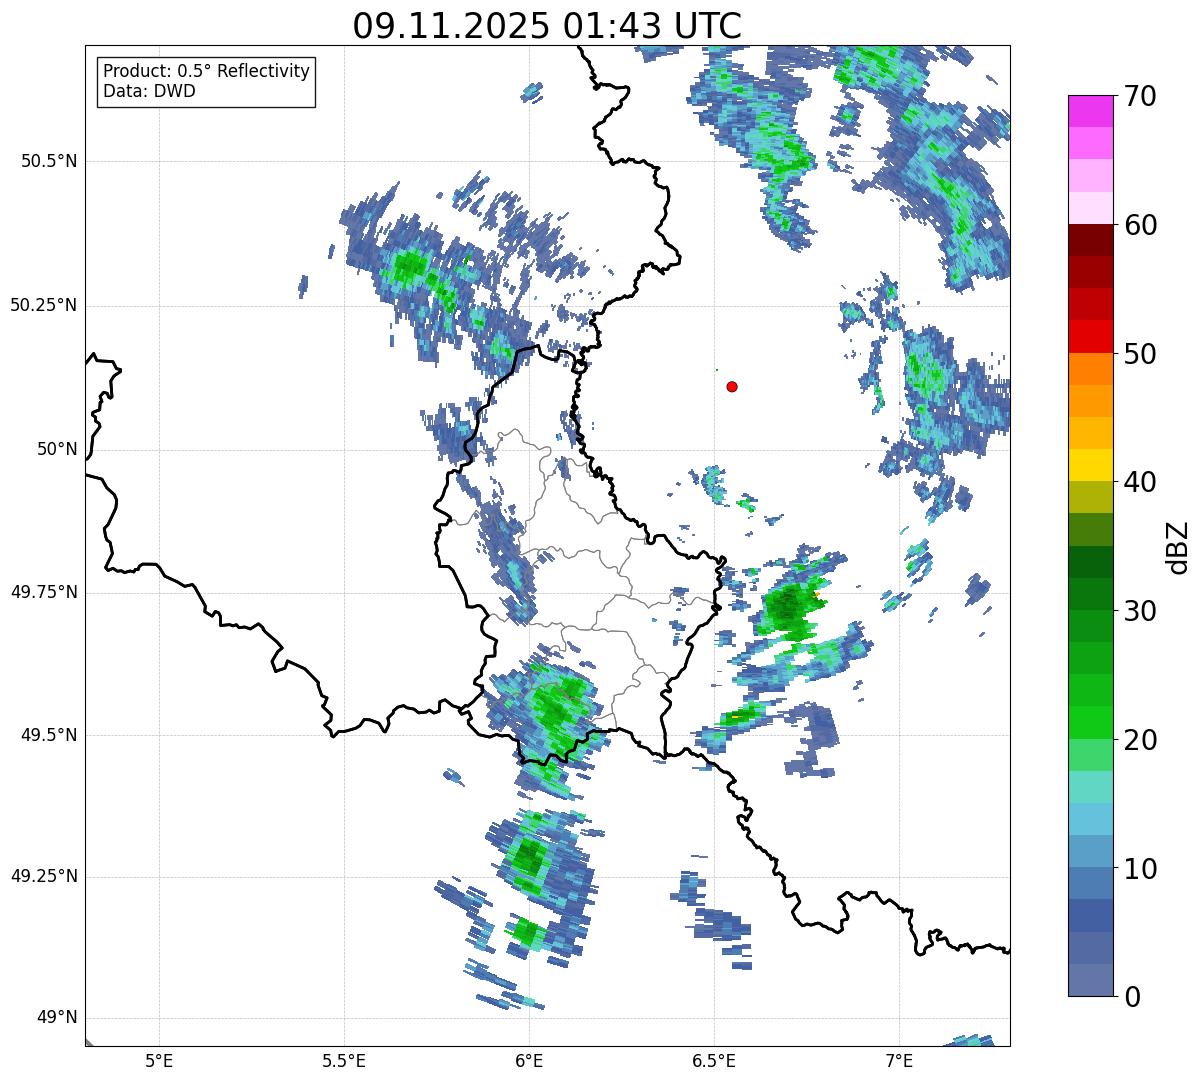This screenshot has width=1202, height=1081.
Task: Pick the yellow swatch just above 40 dBZ
Action: (1090, 466)
